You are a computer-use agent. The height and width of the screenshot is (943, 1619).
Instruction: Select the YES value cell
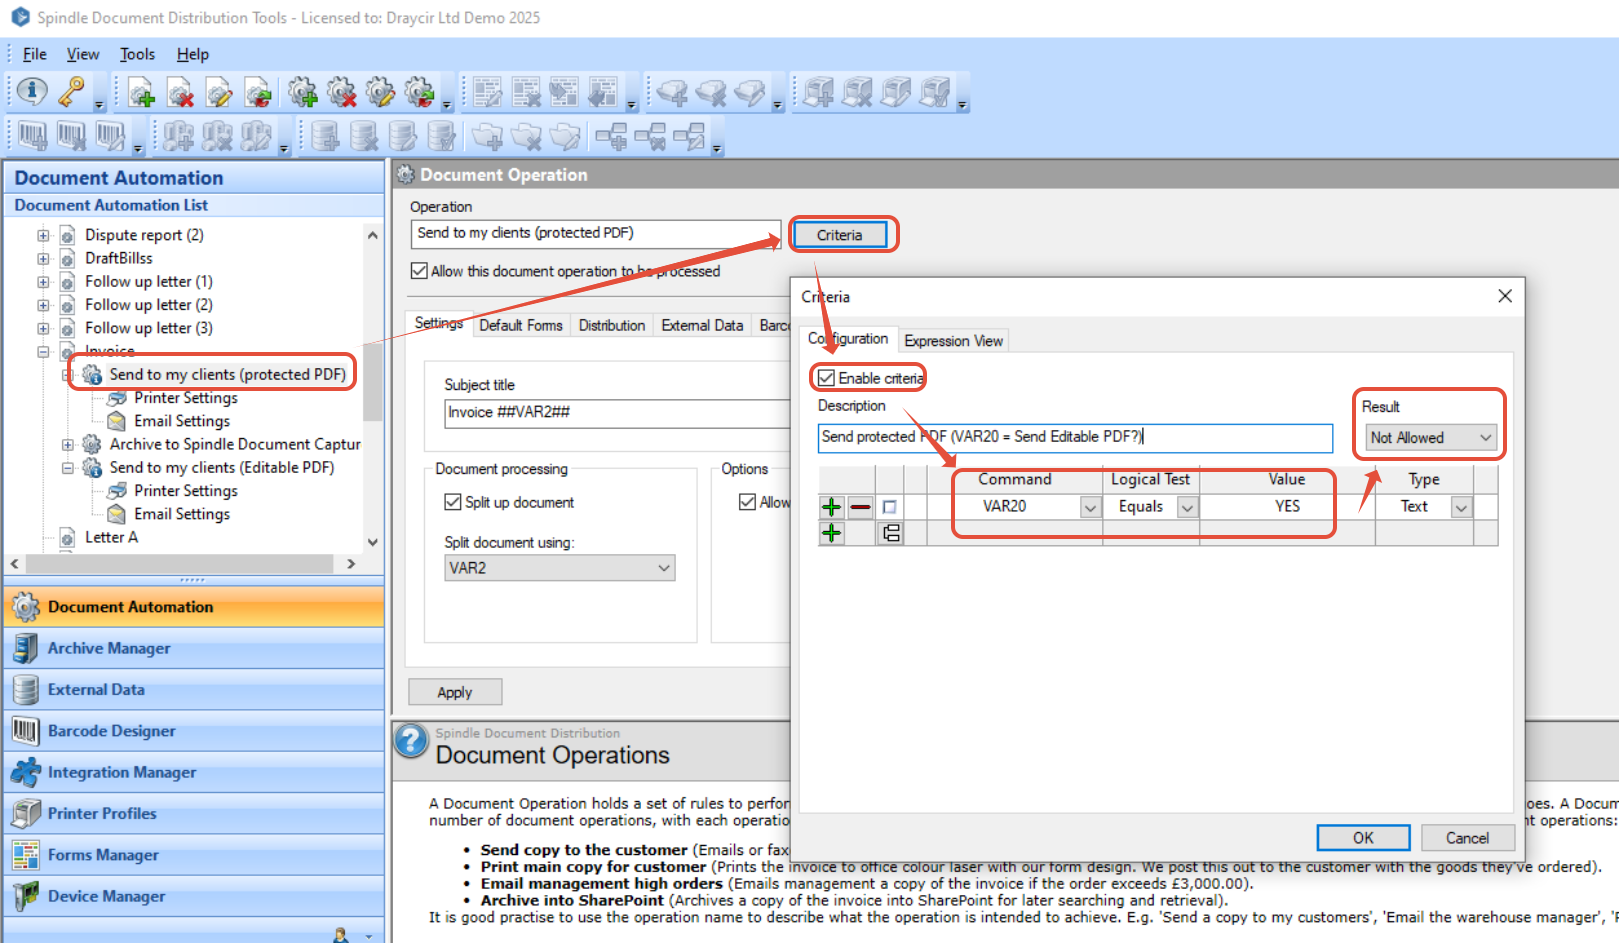point(1287,507)
